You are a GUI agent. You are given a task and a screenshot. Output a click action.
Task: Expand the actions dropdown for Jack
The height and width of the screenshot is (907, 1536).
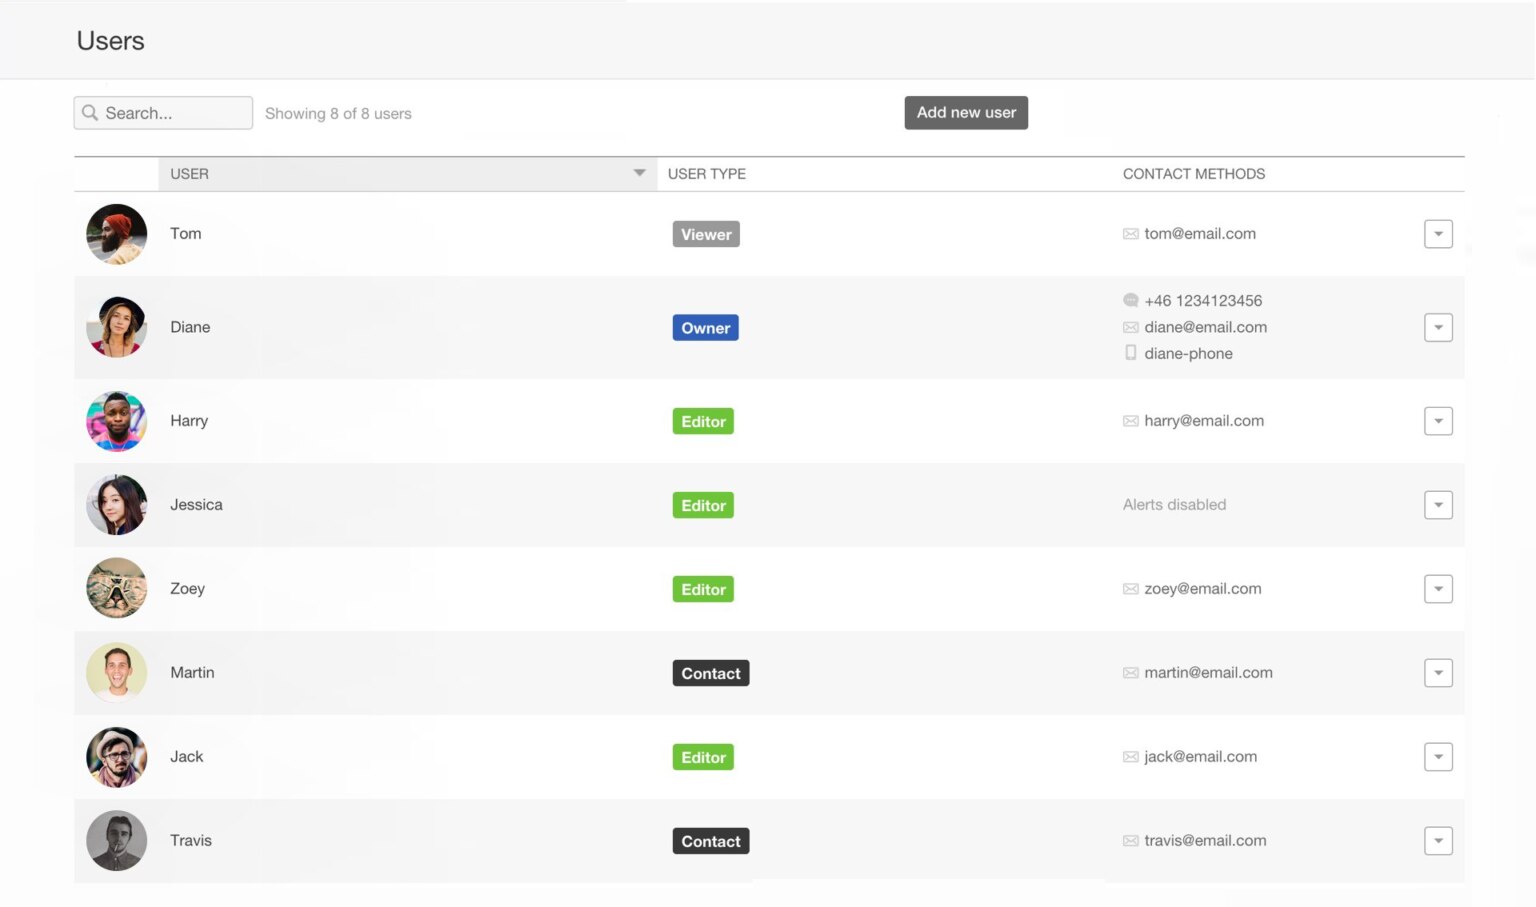(1438, 757)
